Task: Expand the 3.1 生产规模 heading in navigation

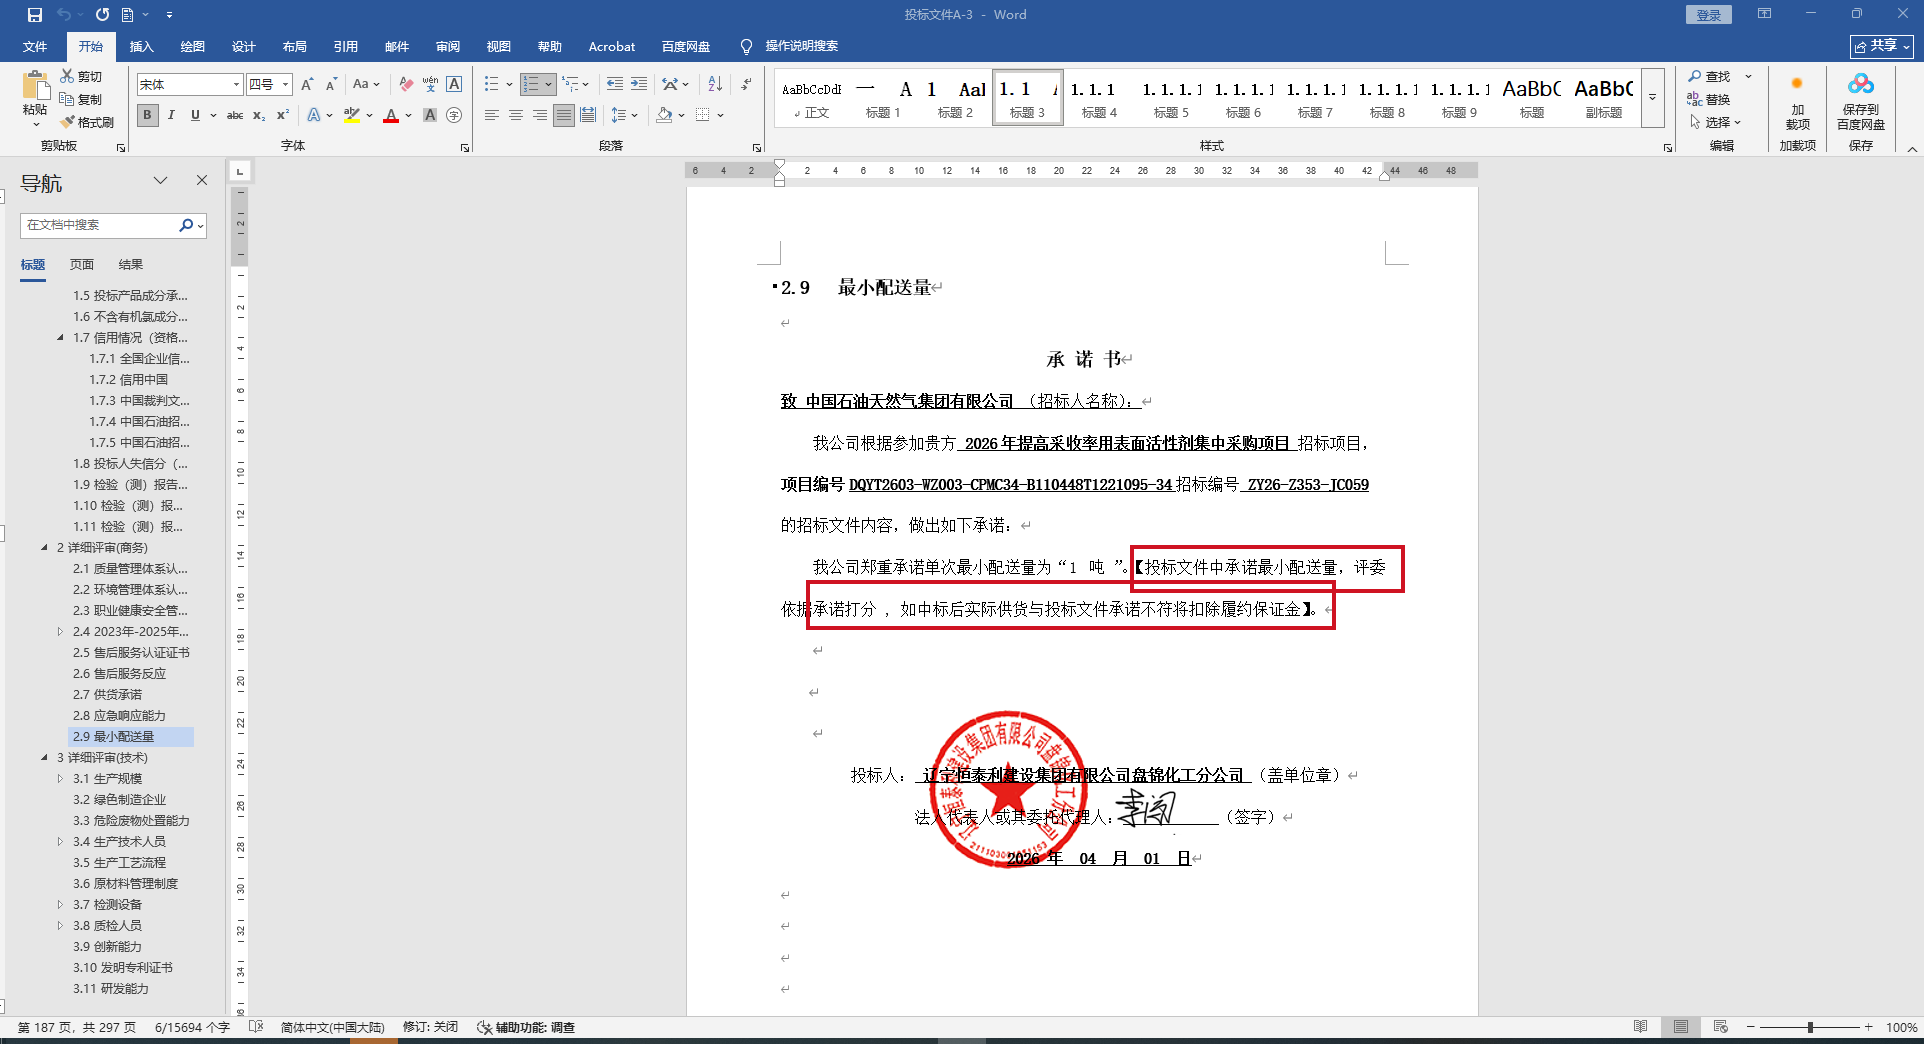Action: coord(60,779)
